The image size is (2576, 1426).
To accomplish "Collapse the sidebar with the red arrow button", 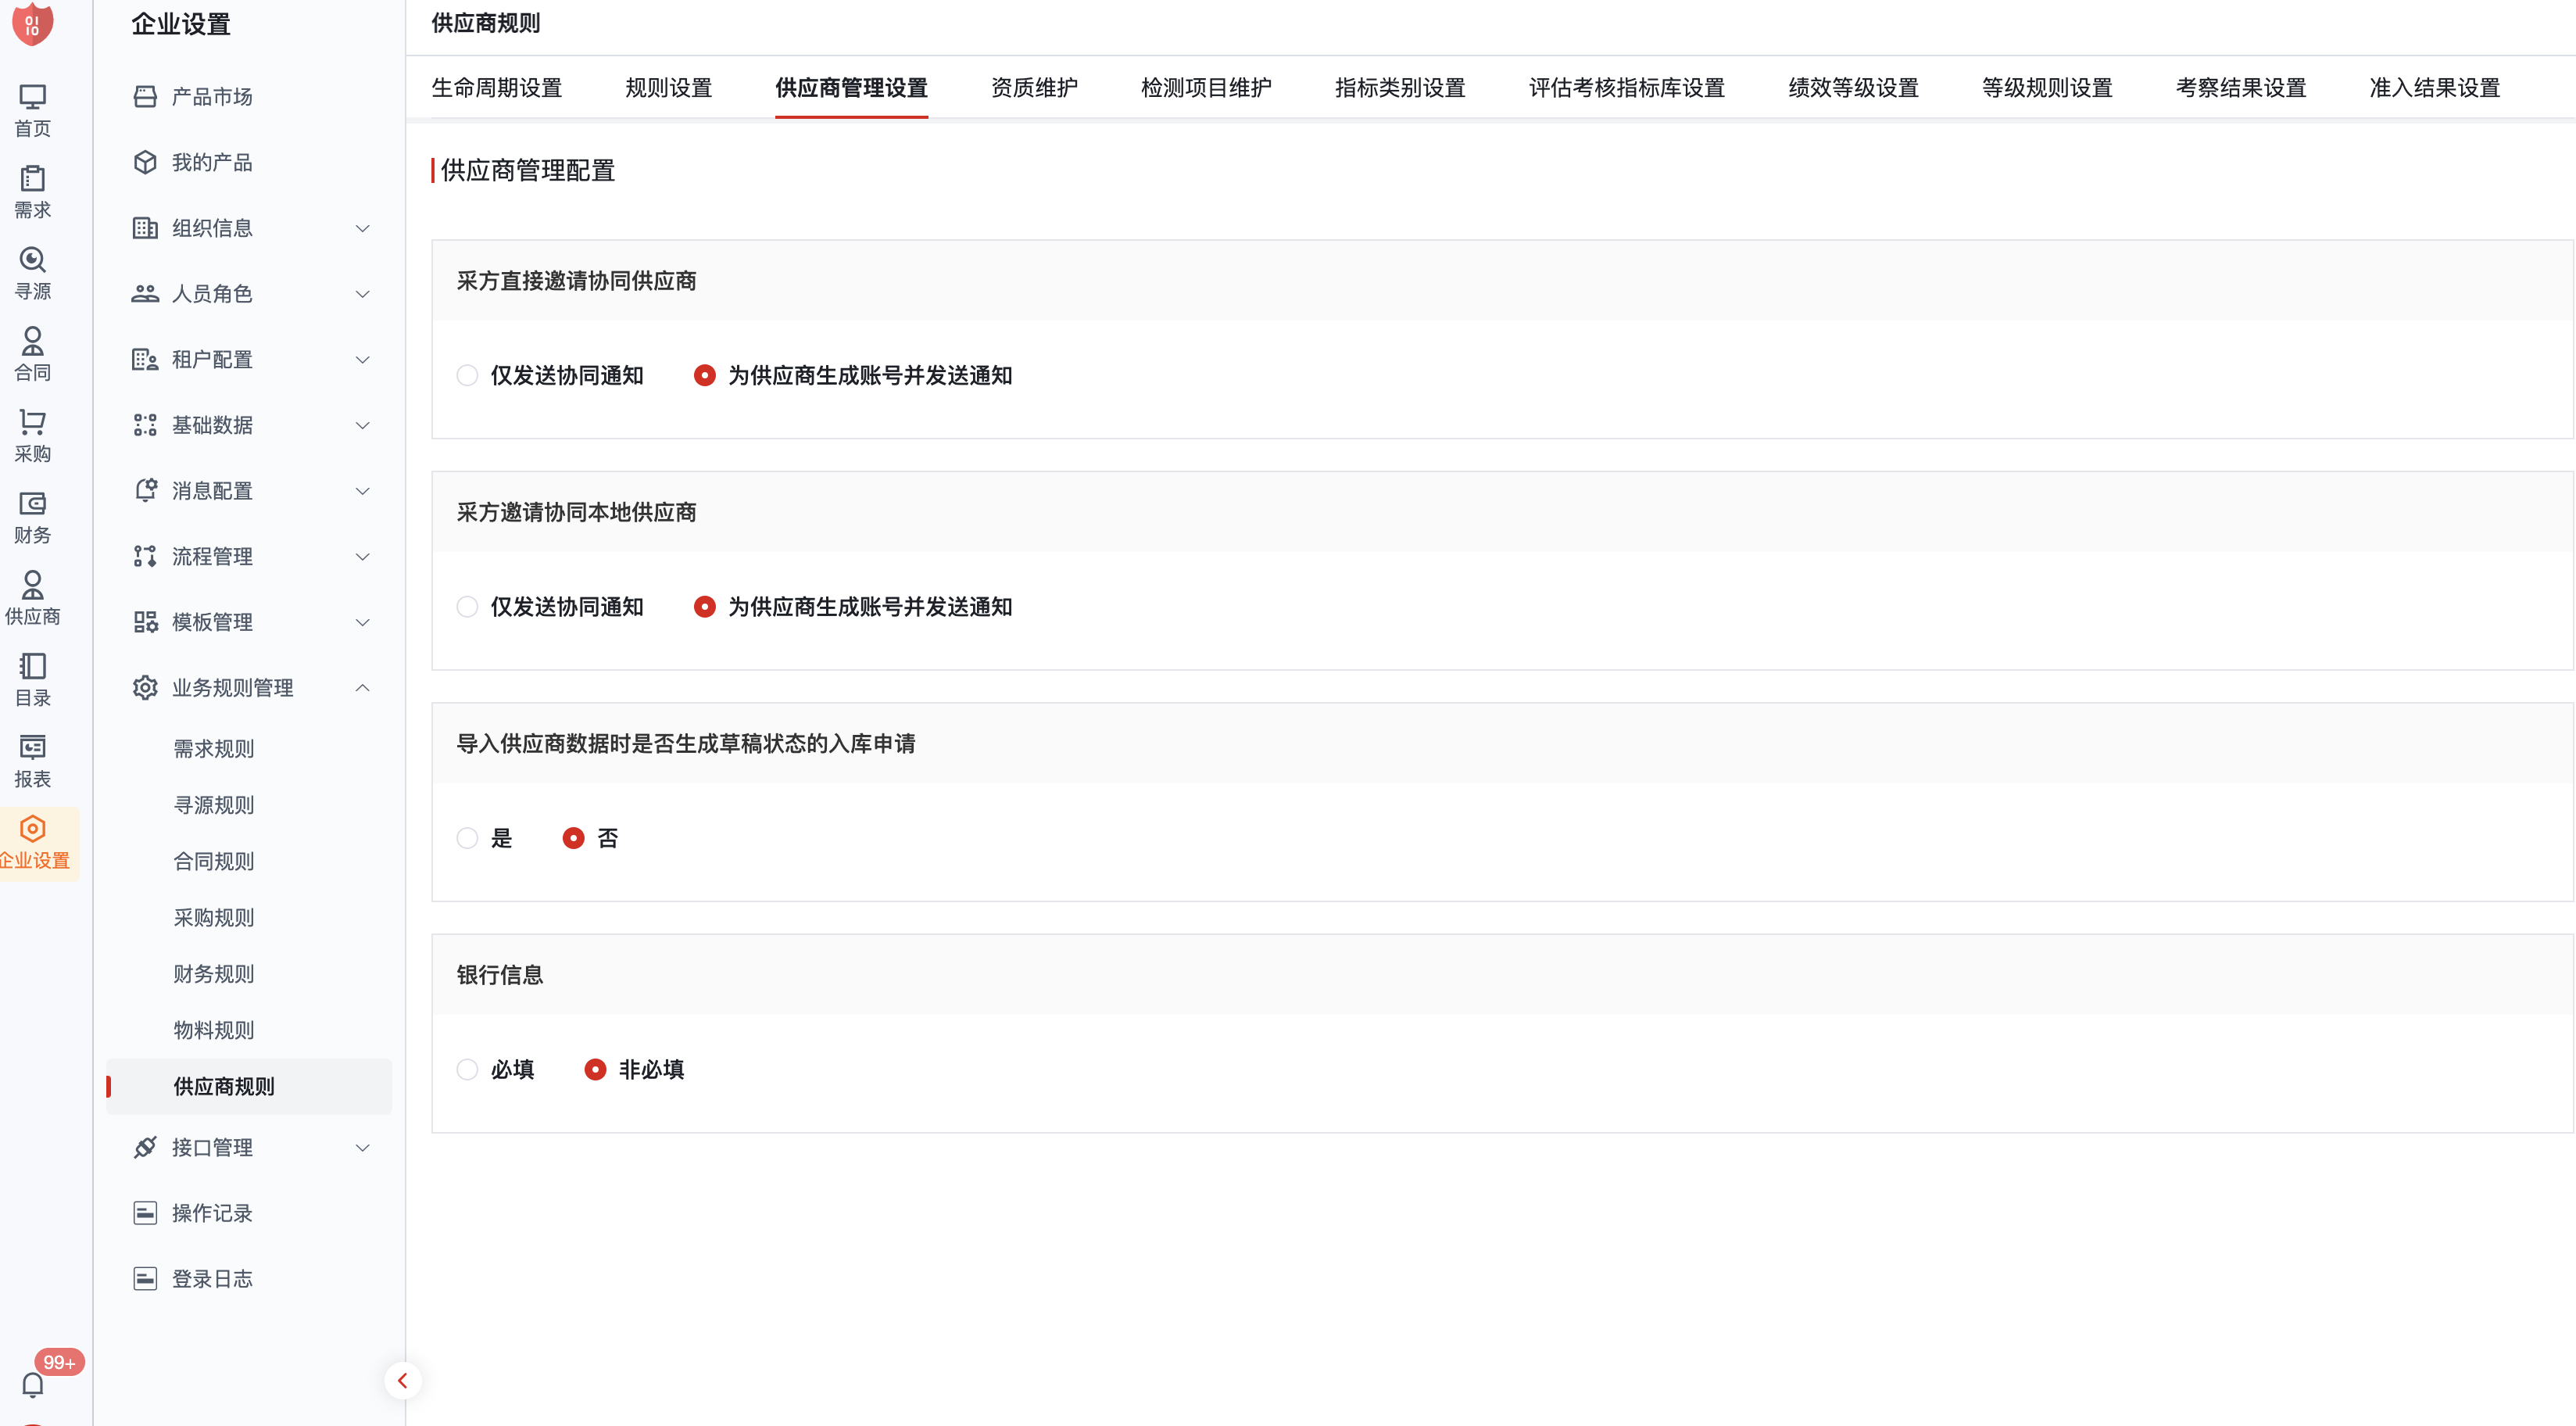I will (x=403, y=1381).
